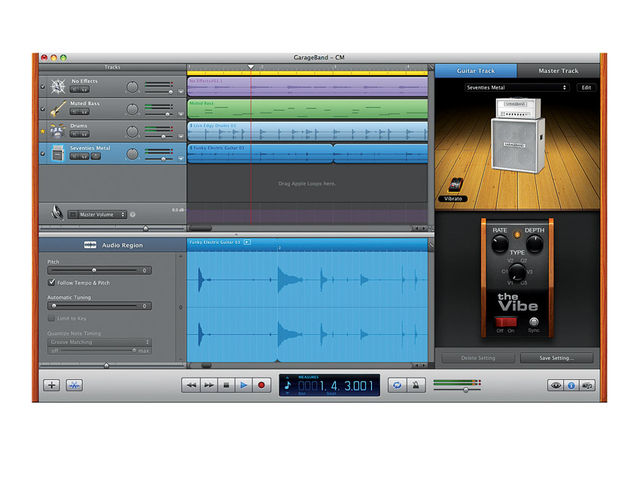Screen dimensions: 640x480
Task: Click the Tracks column header
Action: 112,67
